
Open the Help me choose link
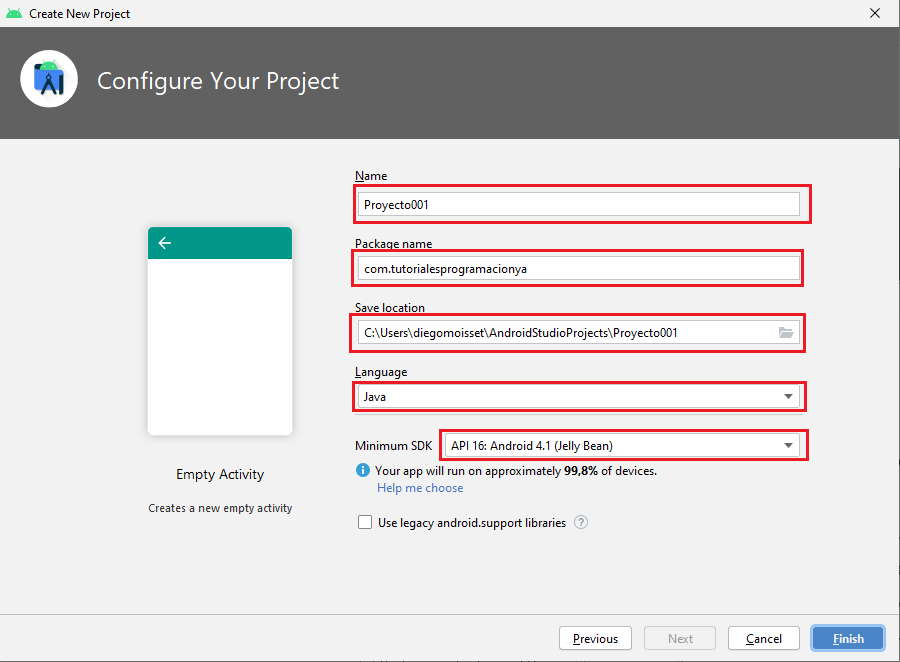coord(420,488)
